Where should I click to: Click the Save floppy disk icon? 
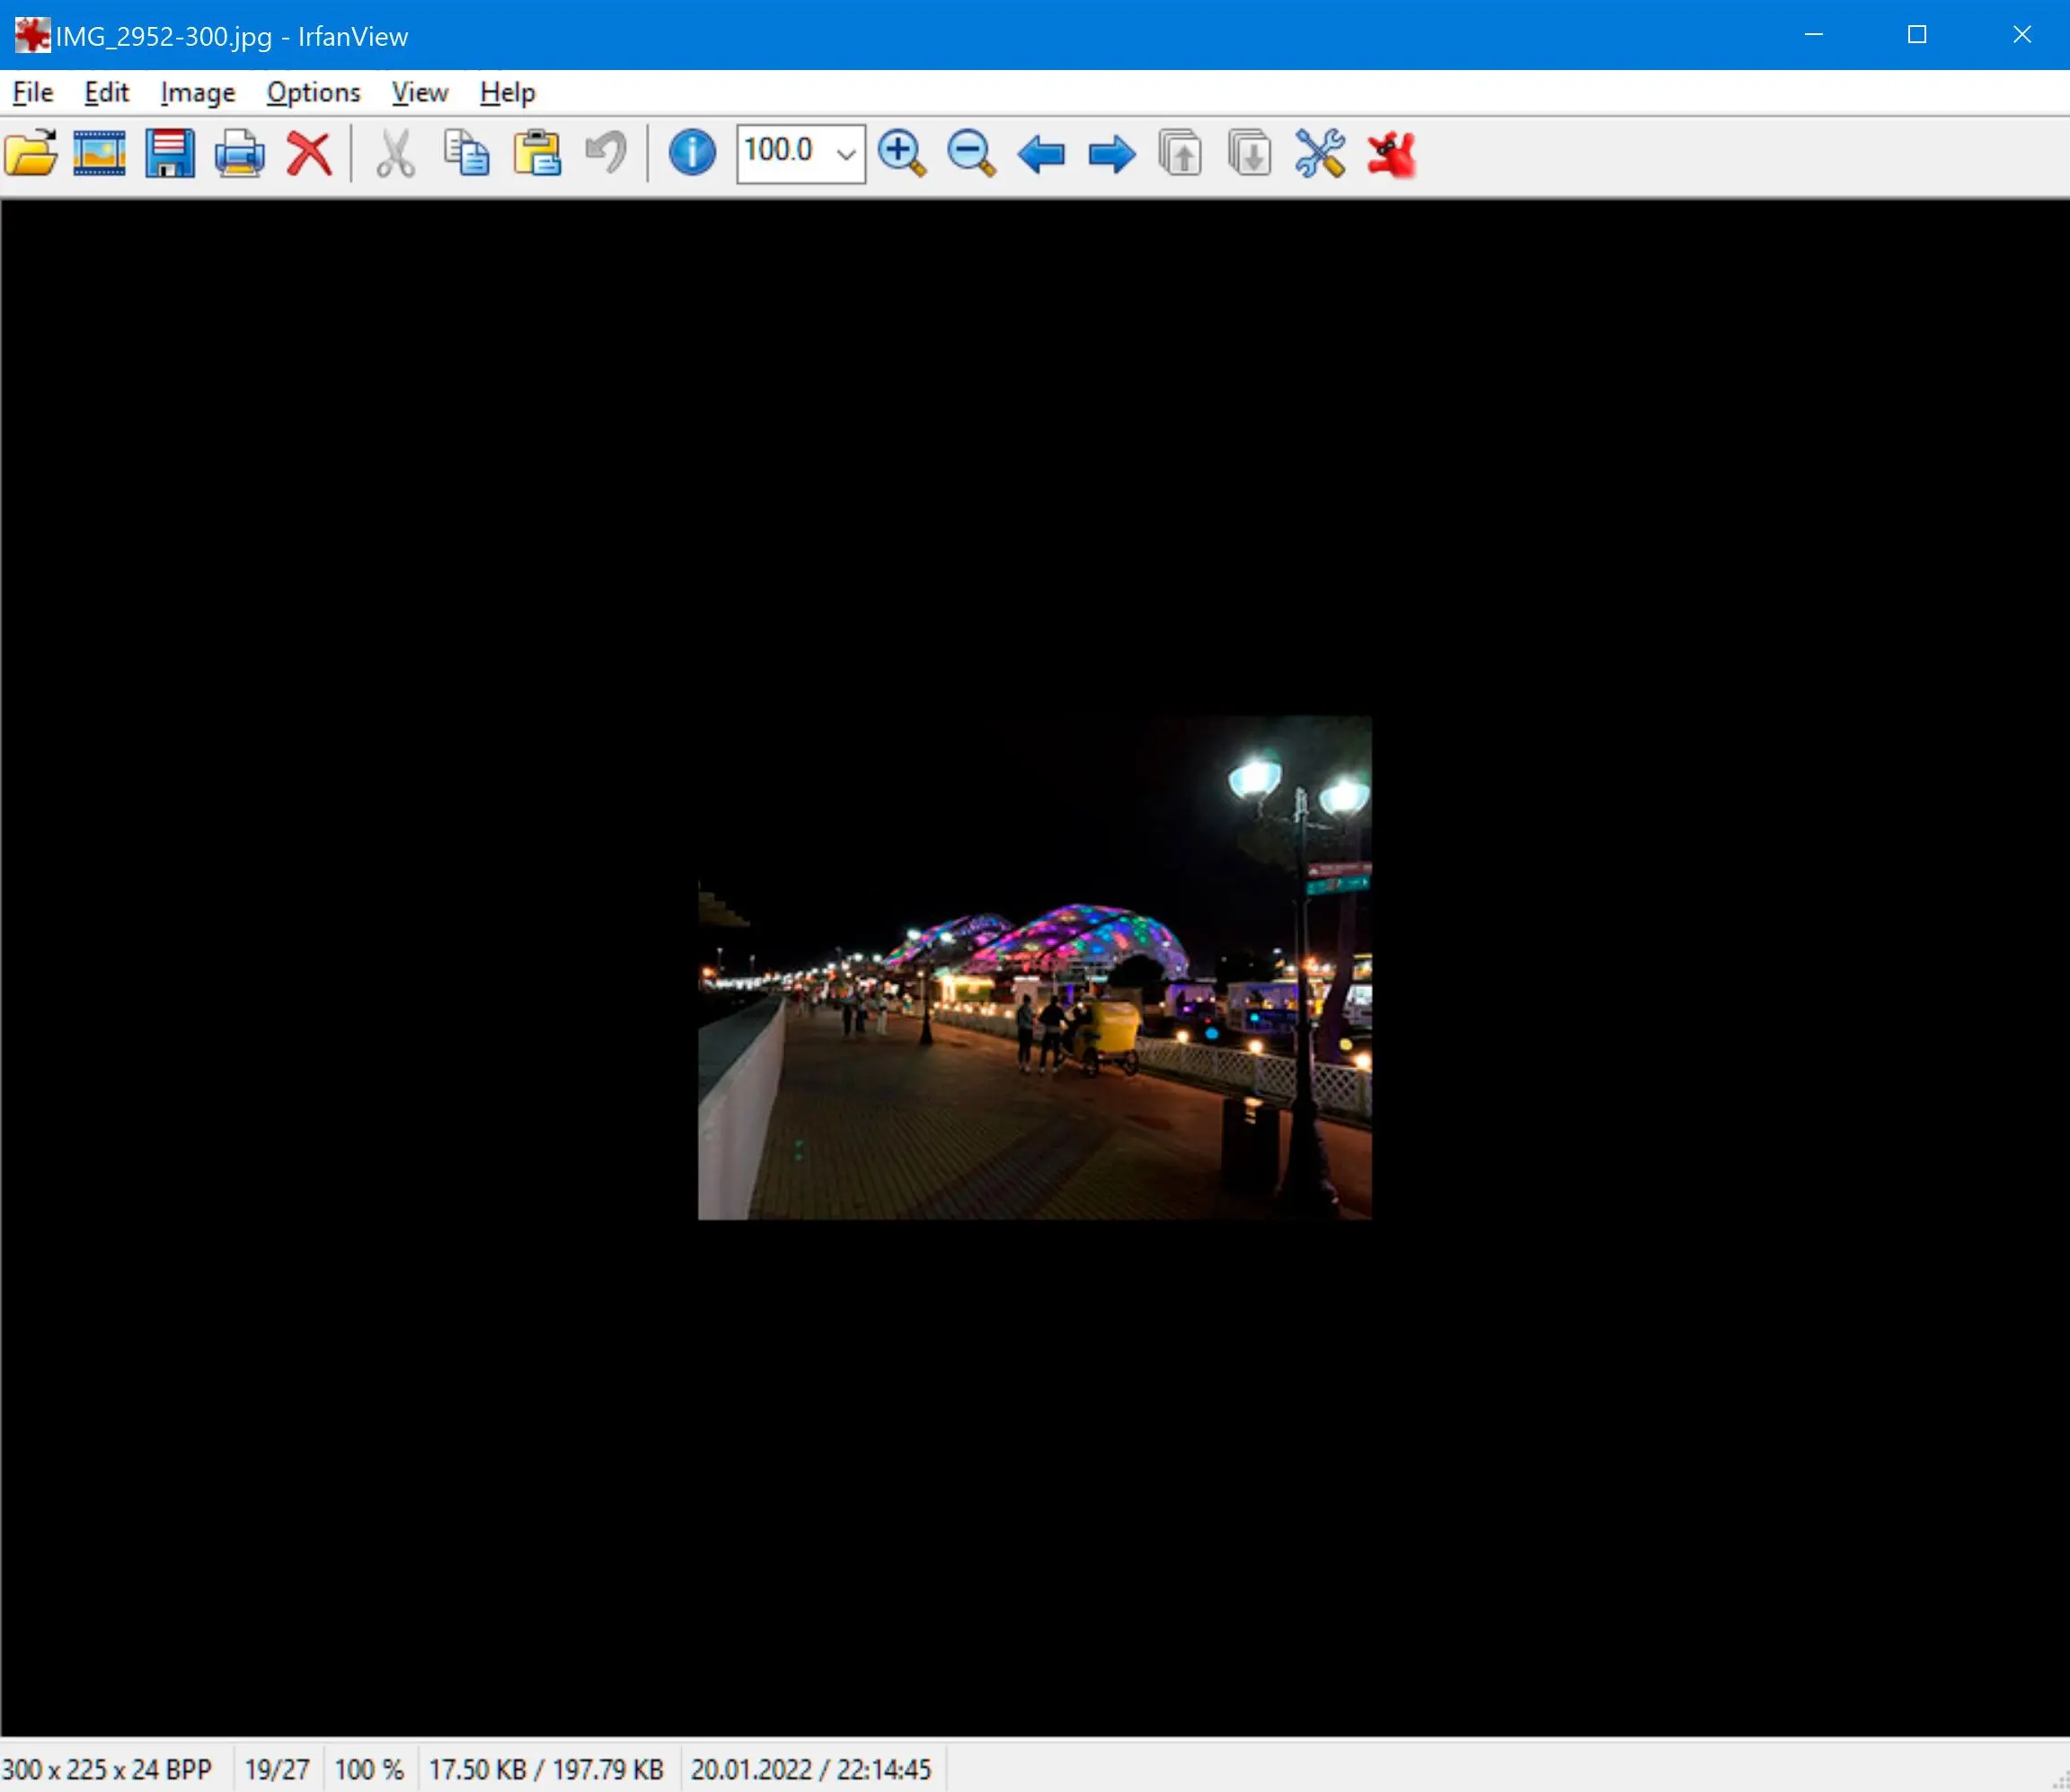click(170, 154)
